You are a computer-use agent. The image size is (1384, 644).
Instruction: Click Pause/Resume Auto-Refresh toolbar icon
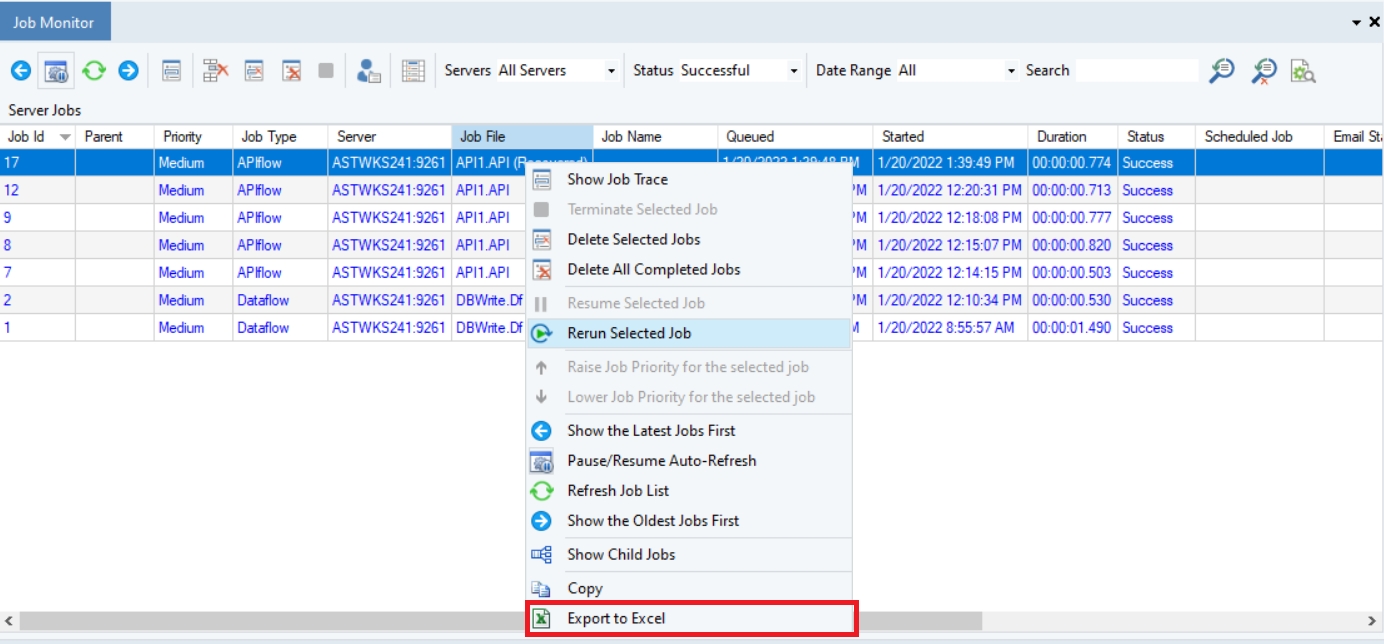point(57,71)
